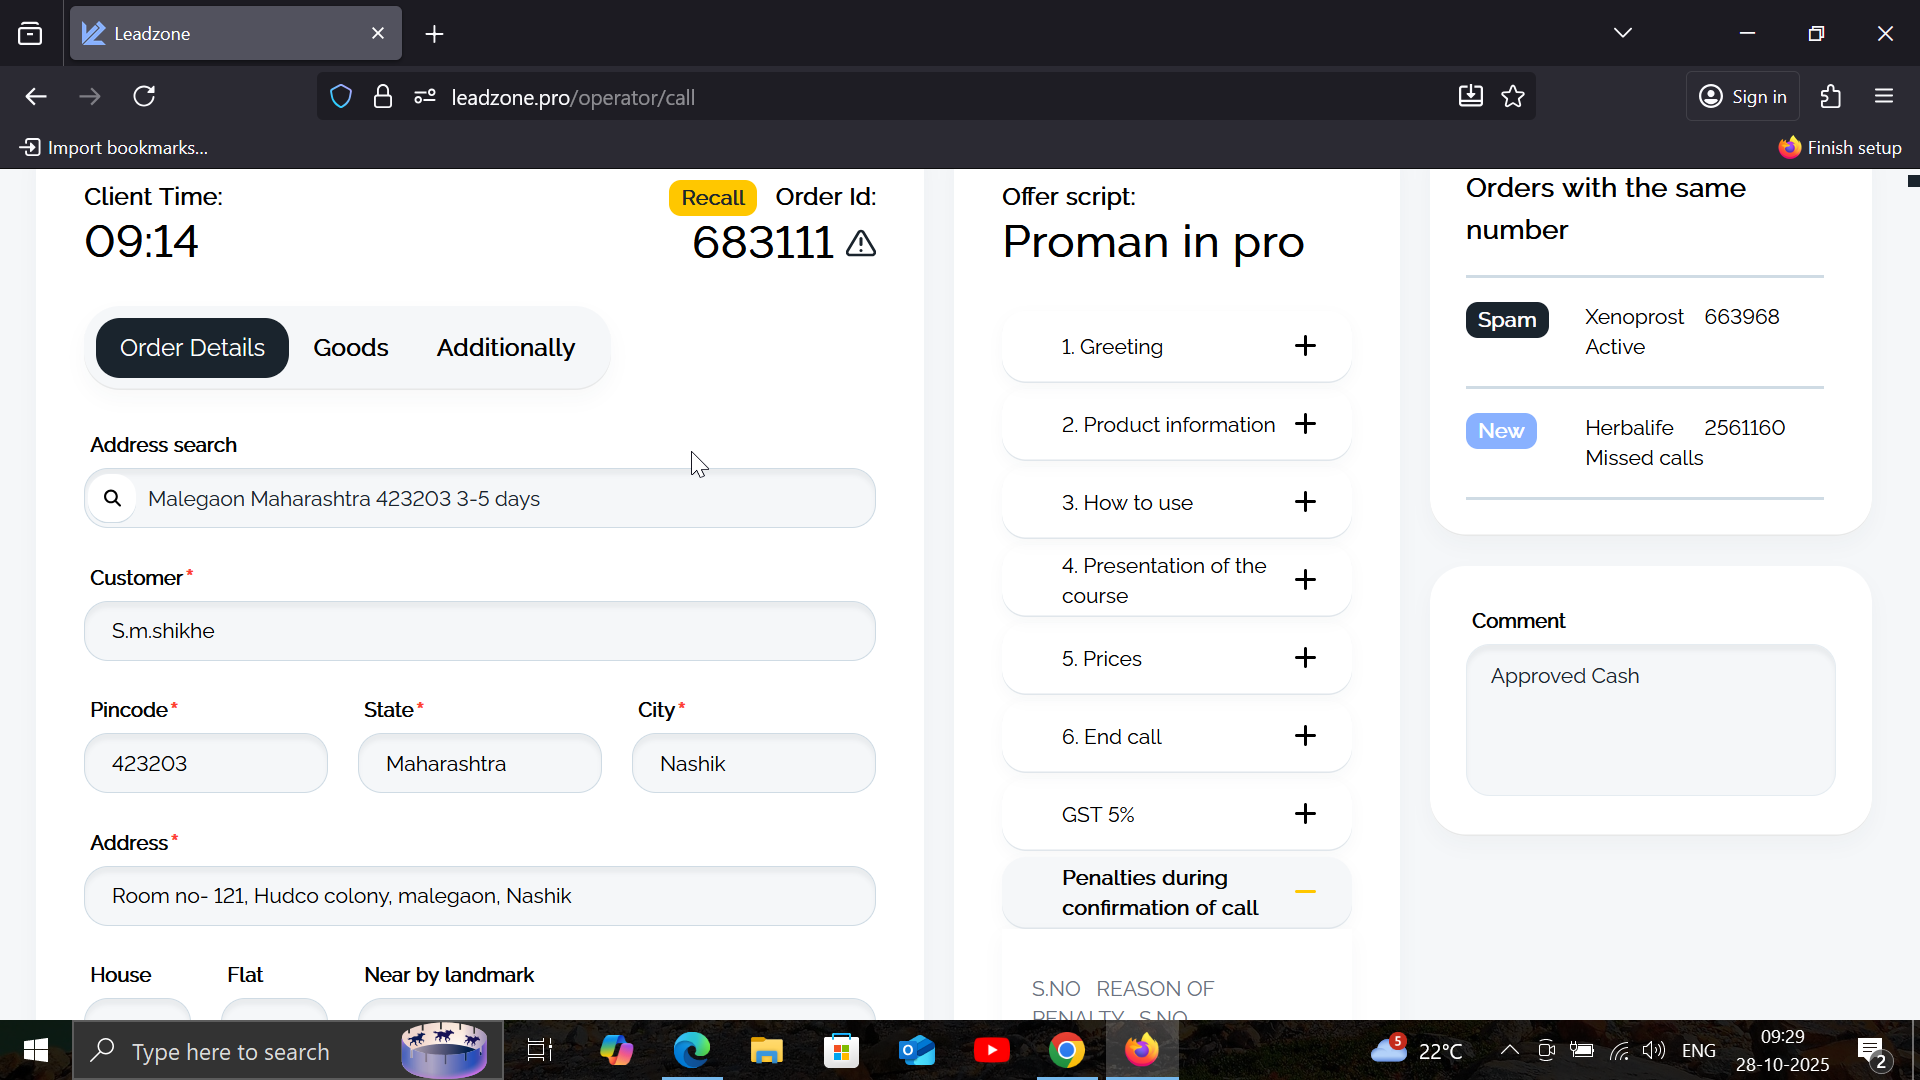Open the Firefox extensions puzzle icon
1920x1080 pixels.
[1831, 97]
